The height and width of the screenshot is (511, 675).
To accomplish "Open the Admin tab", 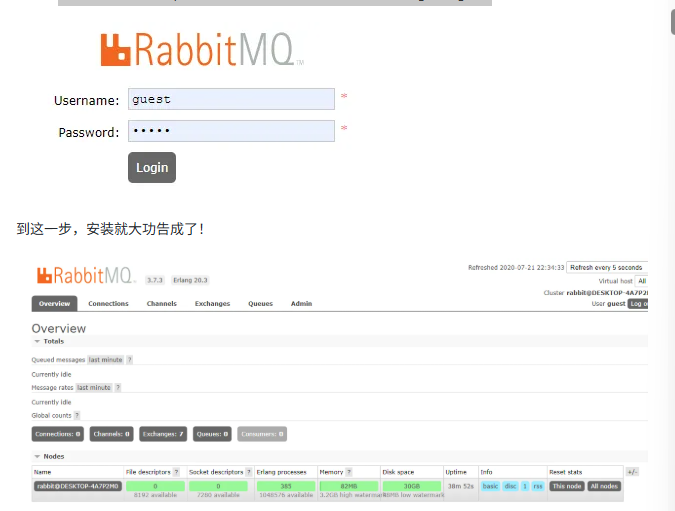I will pyautogui.click(x=301, y=303).
